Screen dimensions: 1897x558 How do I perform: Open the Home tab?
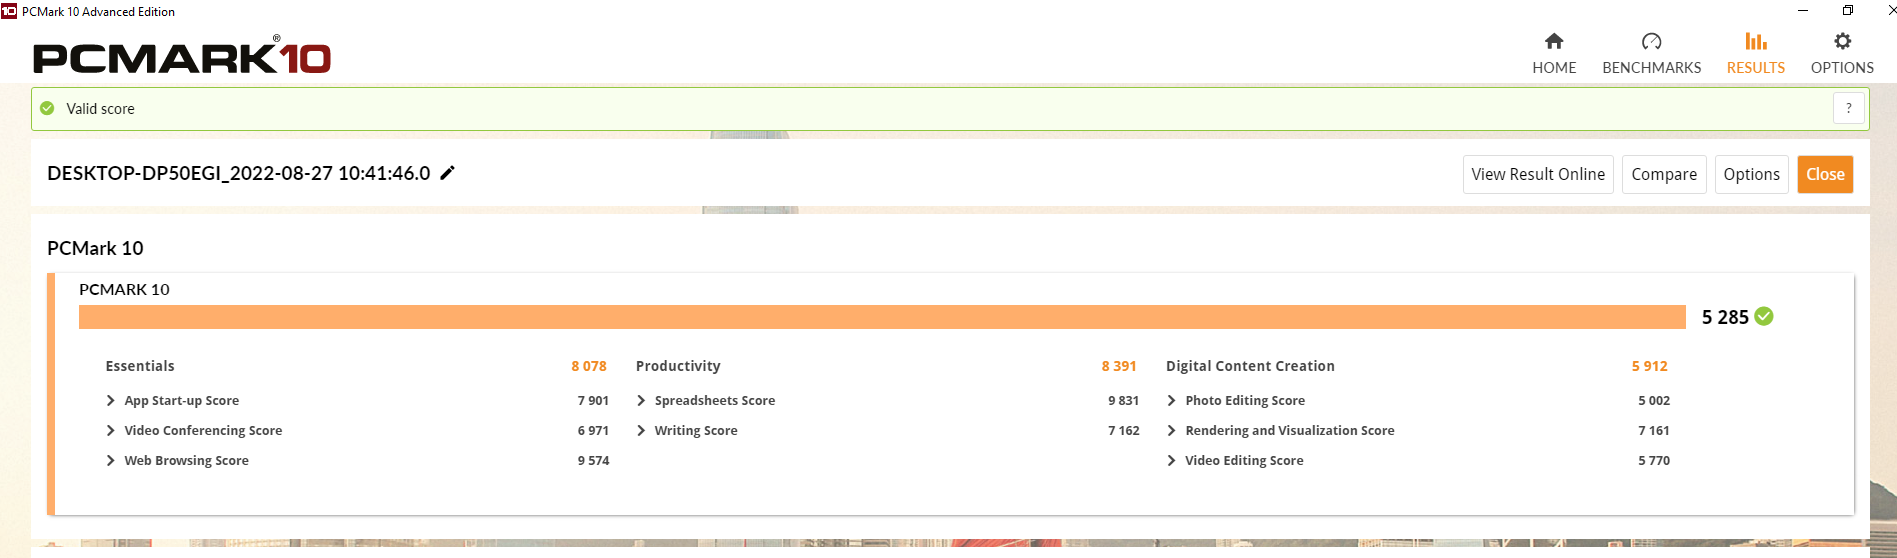coord(1554,54)
